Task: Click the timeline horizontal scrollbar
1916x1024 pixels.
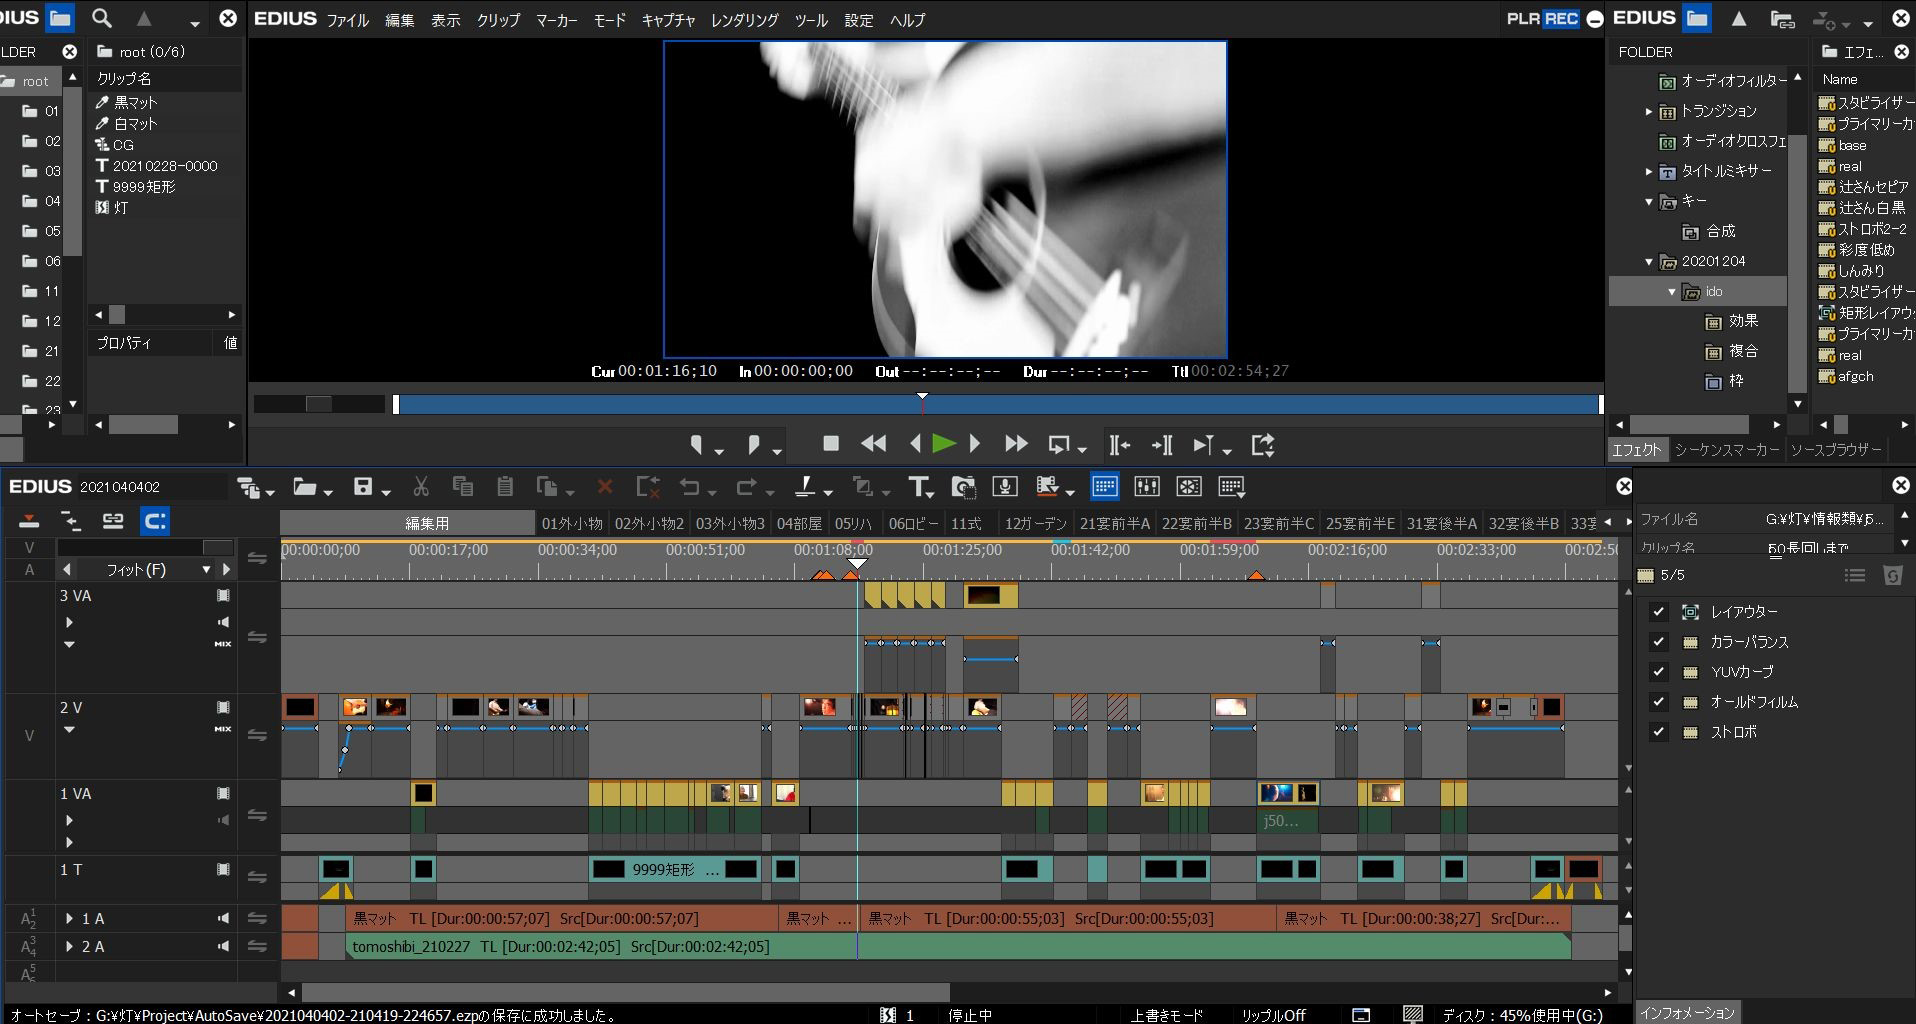Action: click(x=626, y=993)
